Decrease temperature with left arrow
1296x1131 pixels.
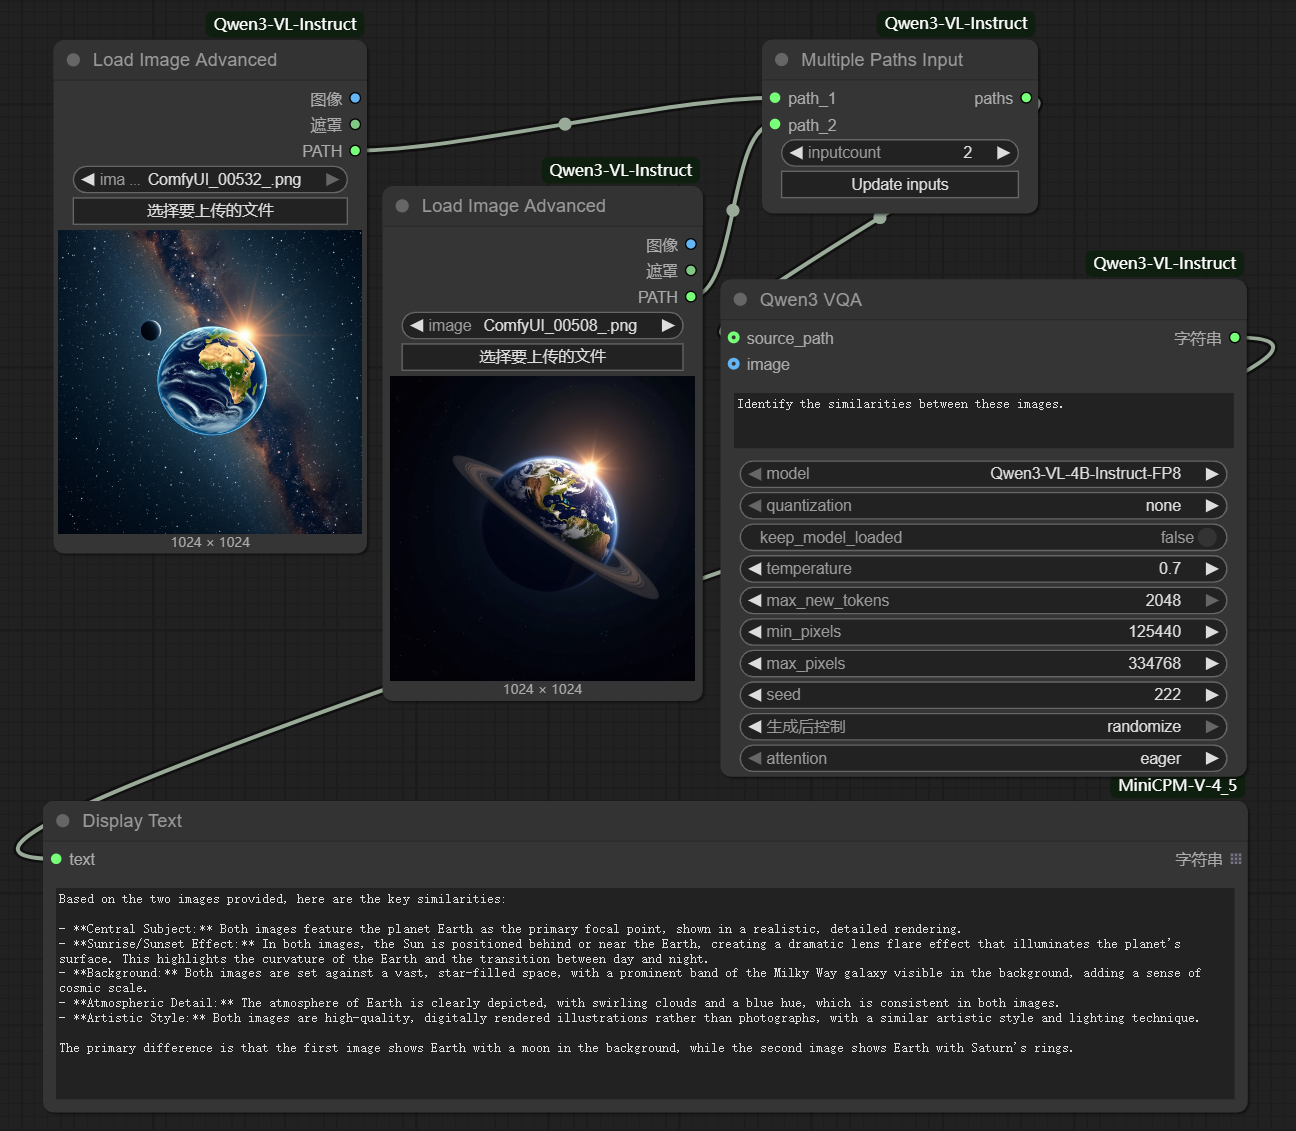(755, 569)
